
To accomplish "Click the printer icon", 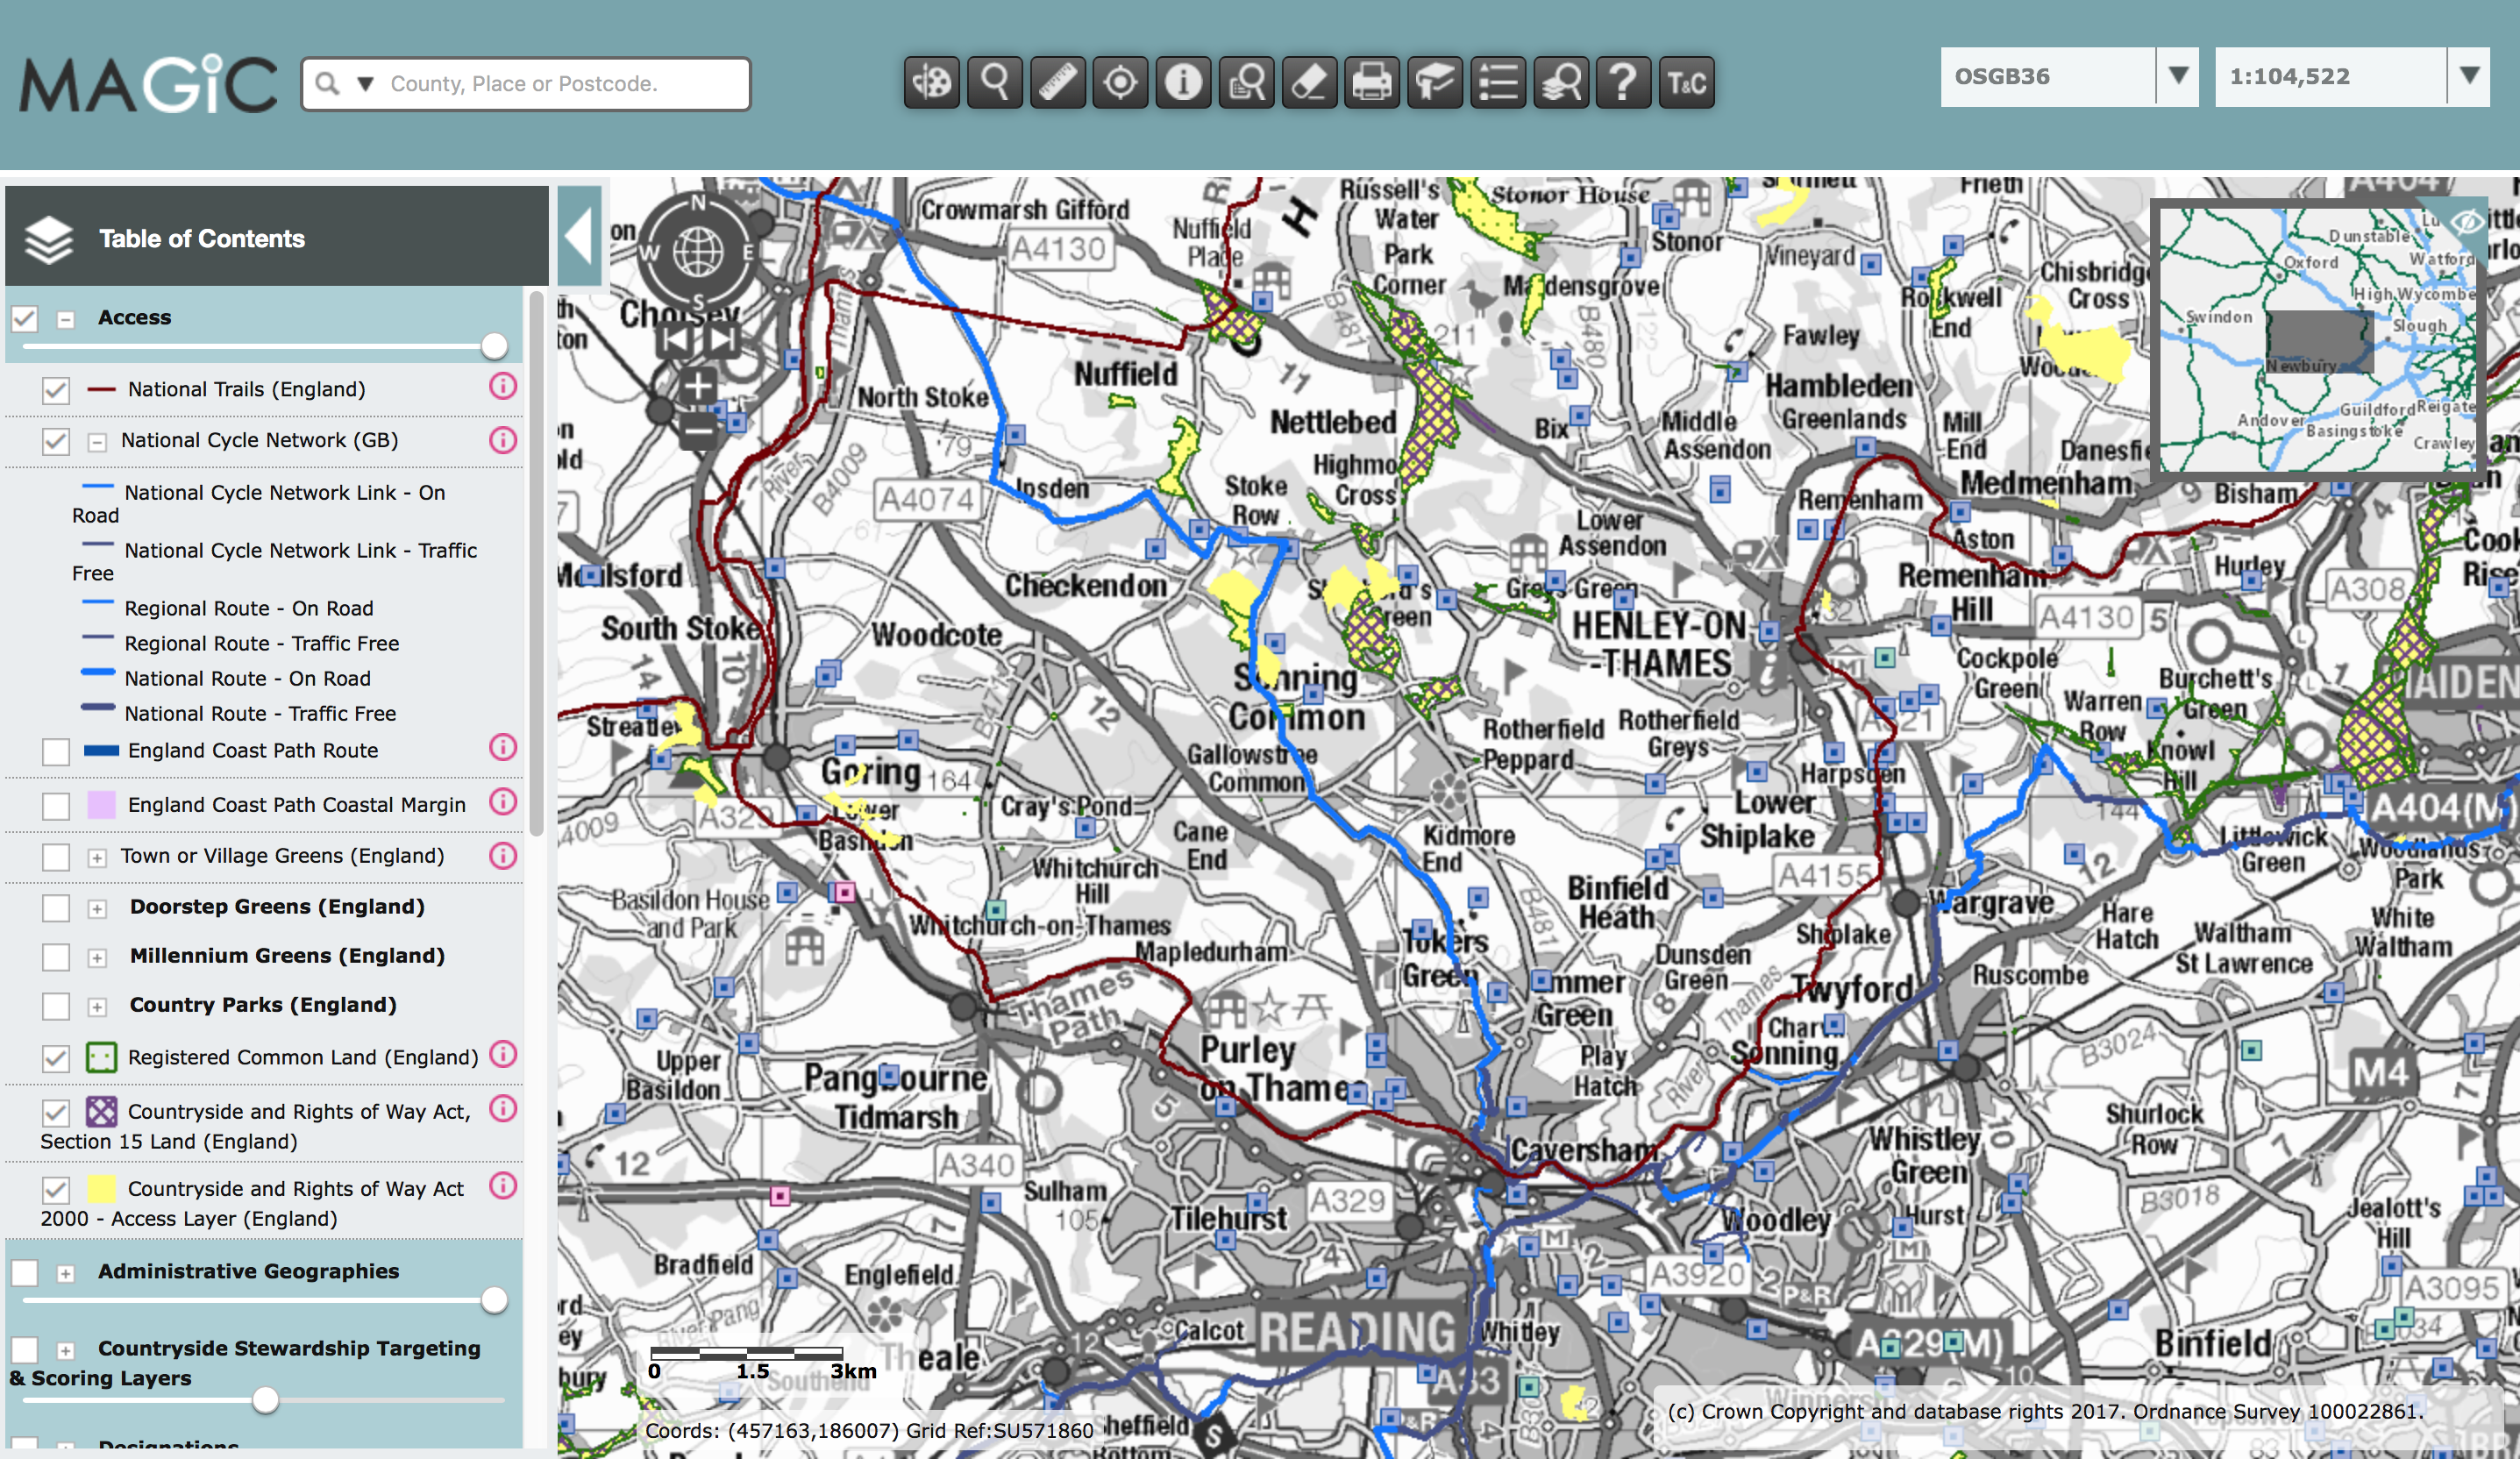I will 1372,82.
